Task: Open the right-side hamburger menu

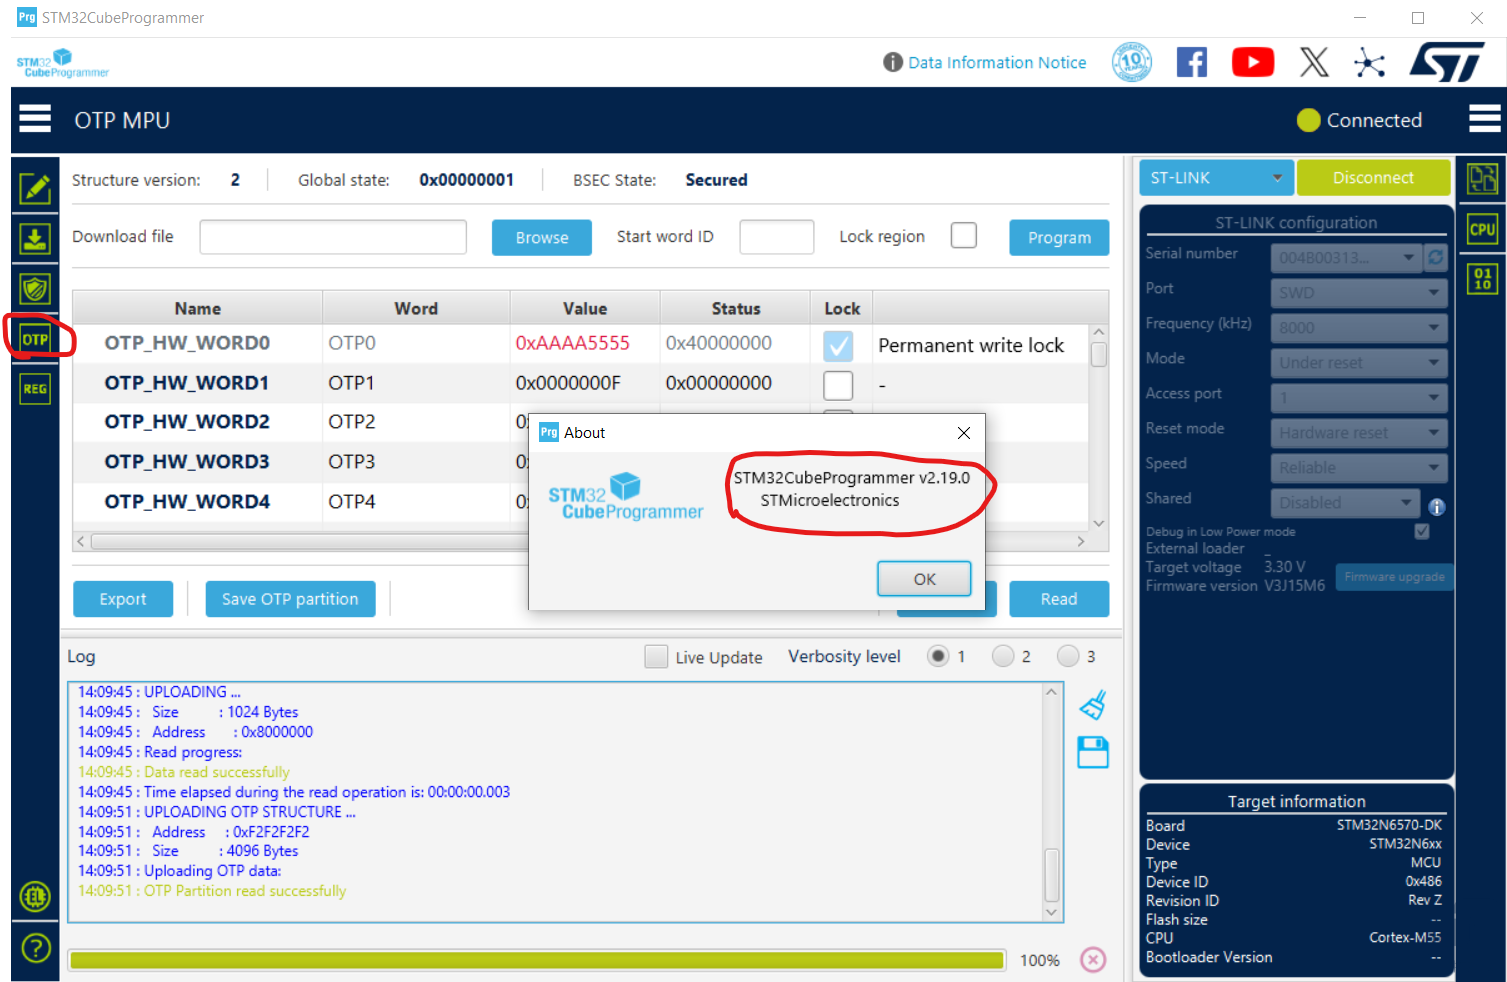Action: pos(1485,119)
